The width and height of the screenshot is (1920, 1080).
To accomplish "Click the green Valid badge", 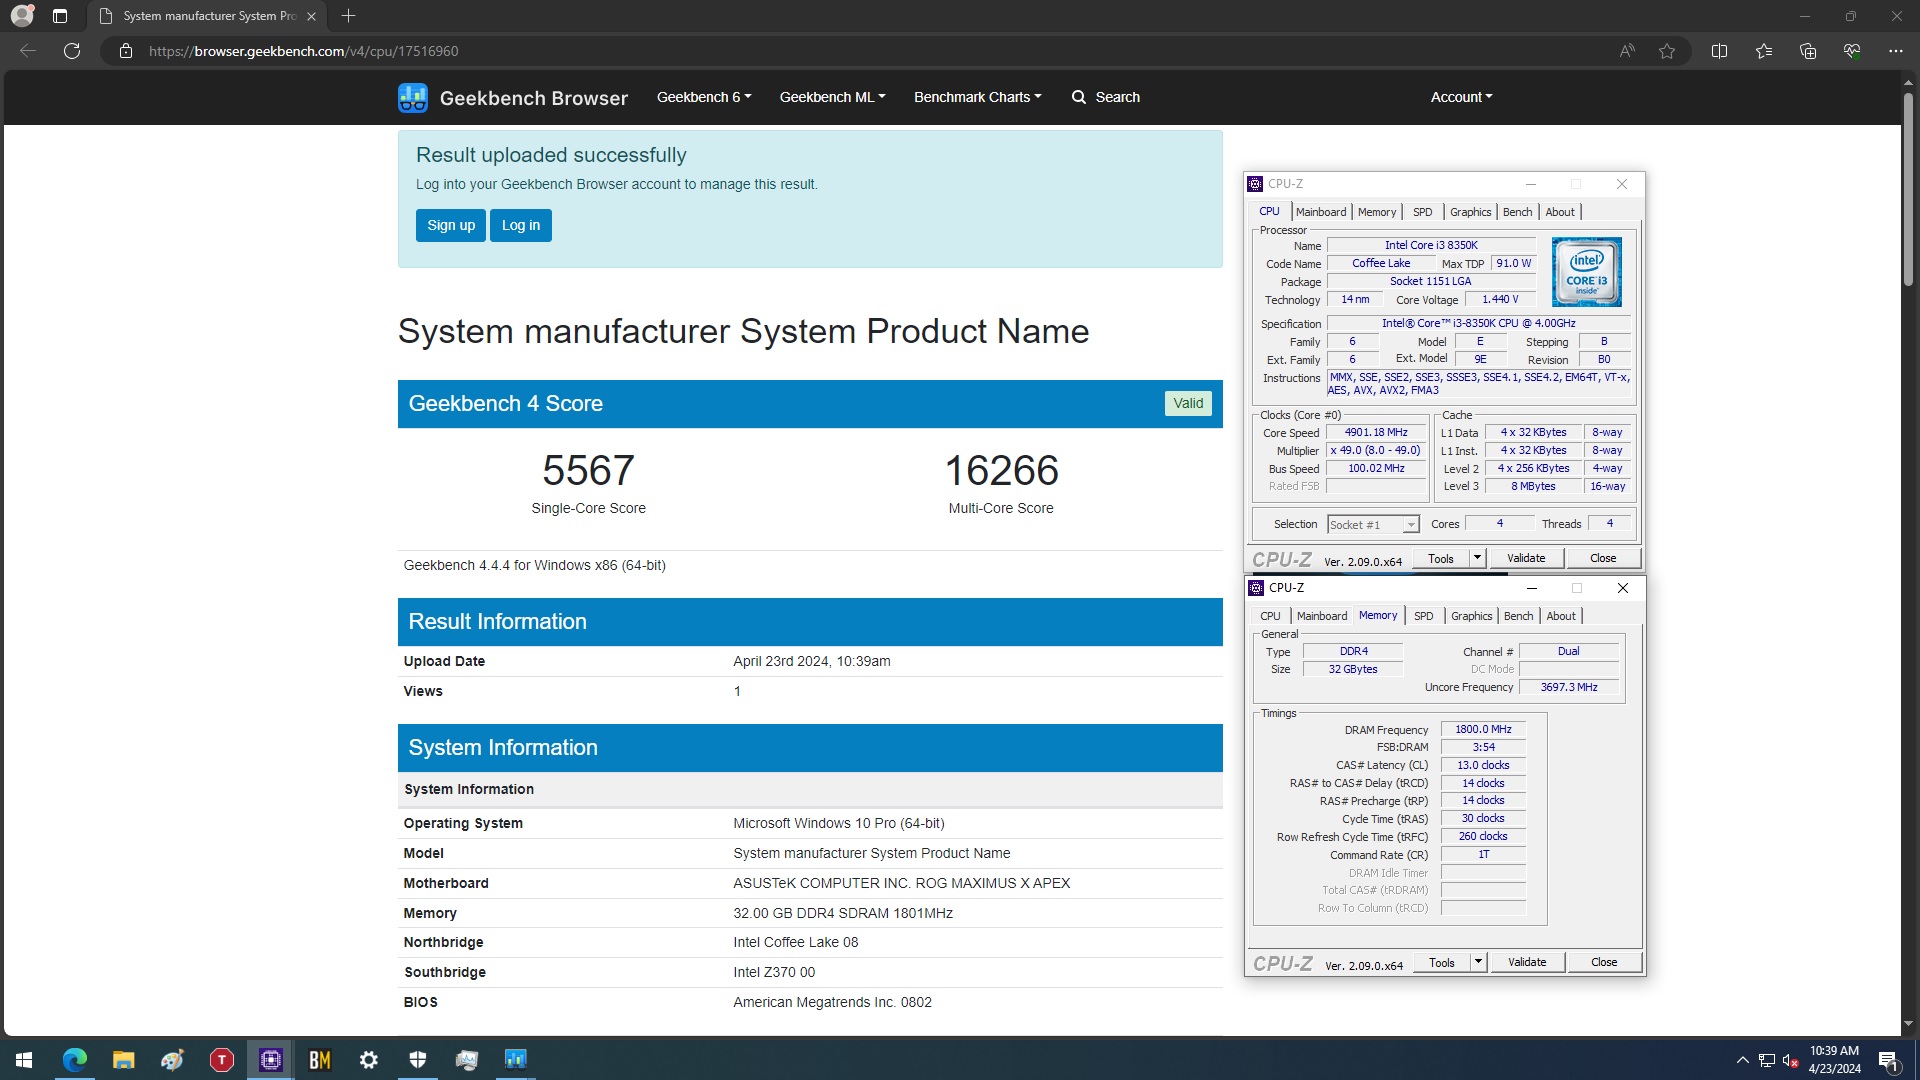I will click(x=1188, y=403).
